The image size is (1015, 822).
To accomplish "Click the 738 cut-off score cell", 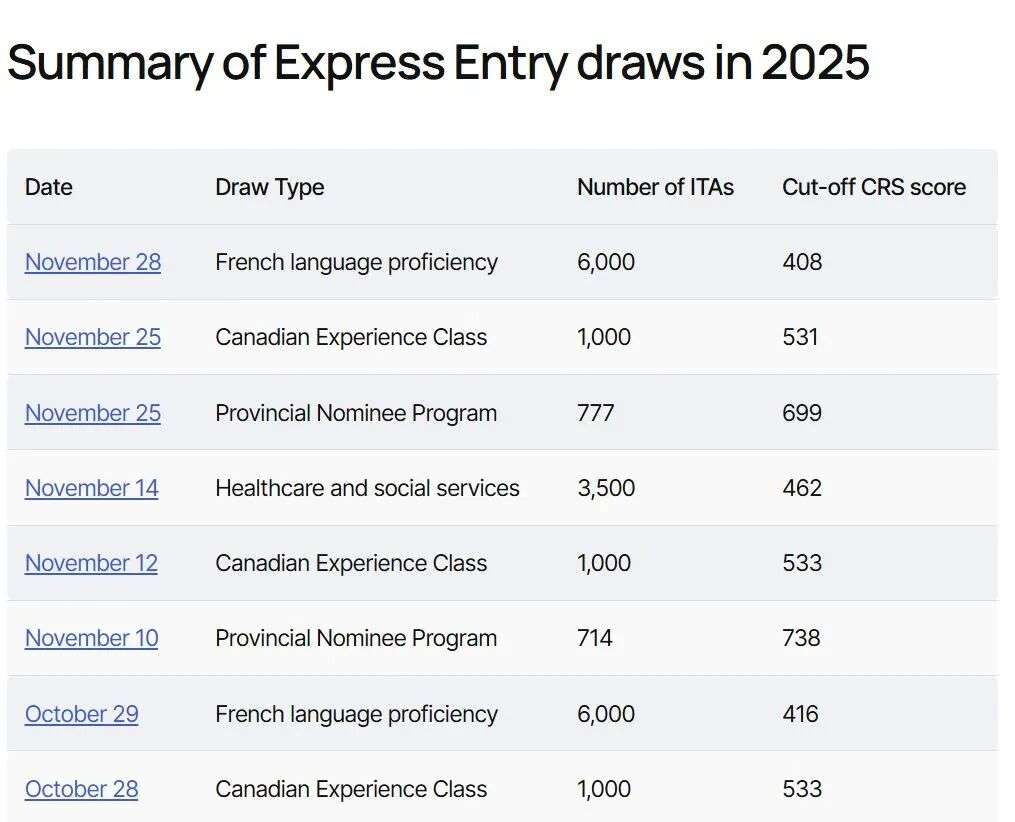I will click(x=801, y=638).
